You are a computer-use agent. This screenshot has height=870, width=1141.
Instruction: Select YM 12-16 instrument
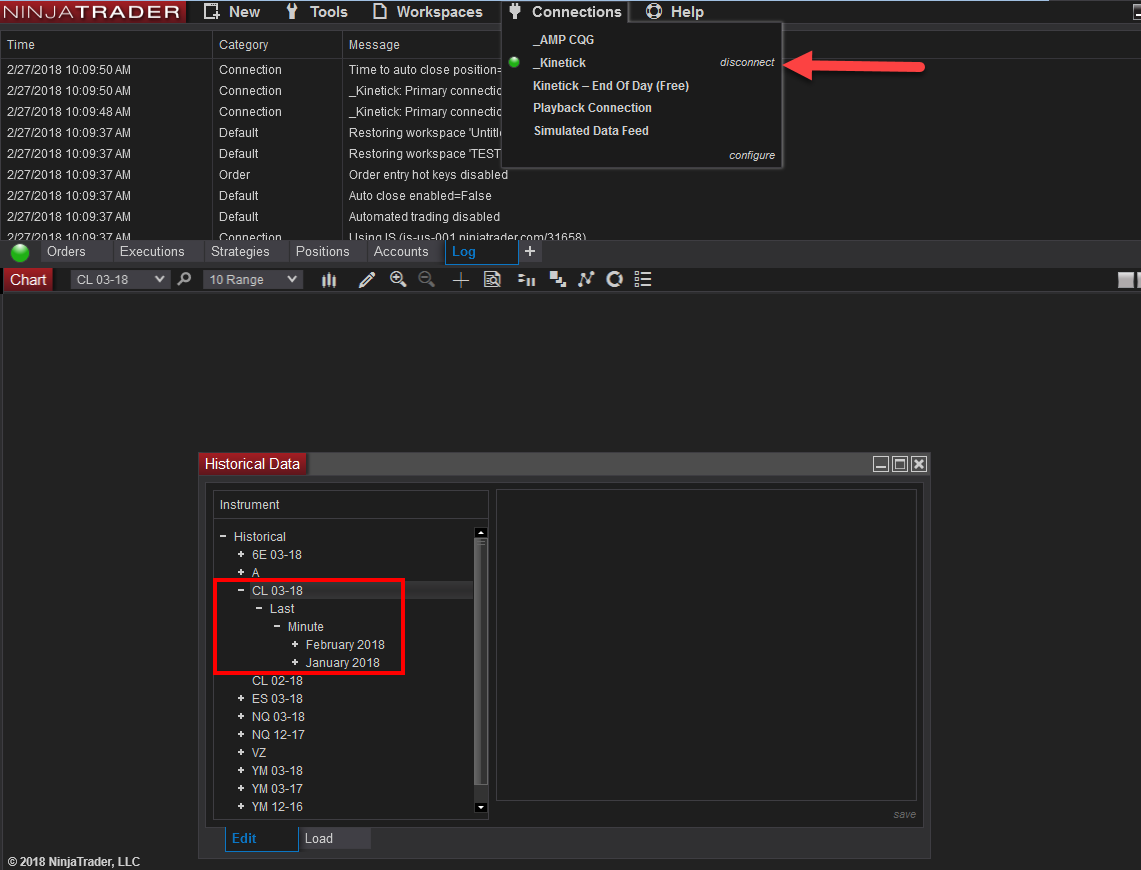coord(277,807)
